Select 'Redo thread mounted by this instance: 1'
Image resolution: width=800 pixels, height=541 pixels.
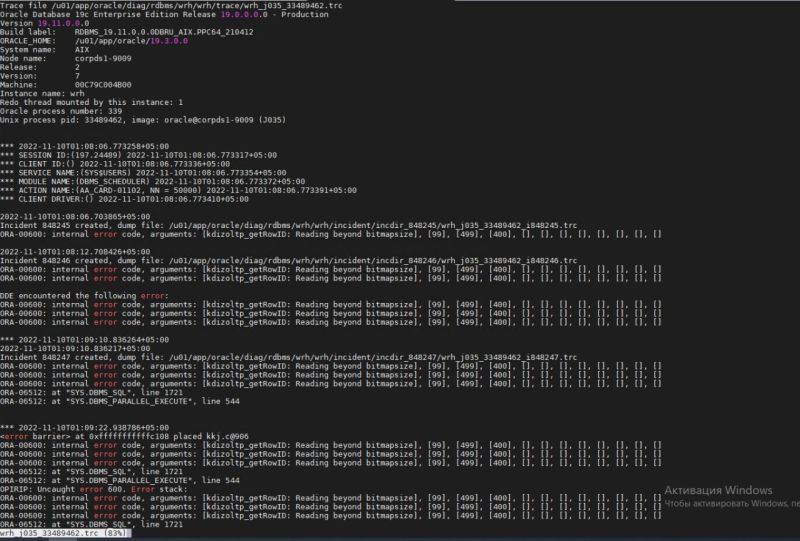point(91,102)
